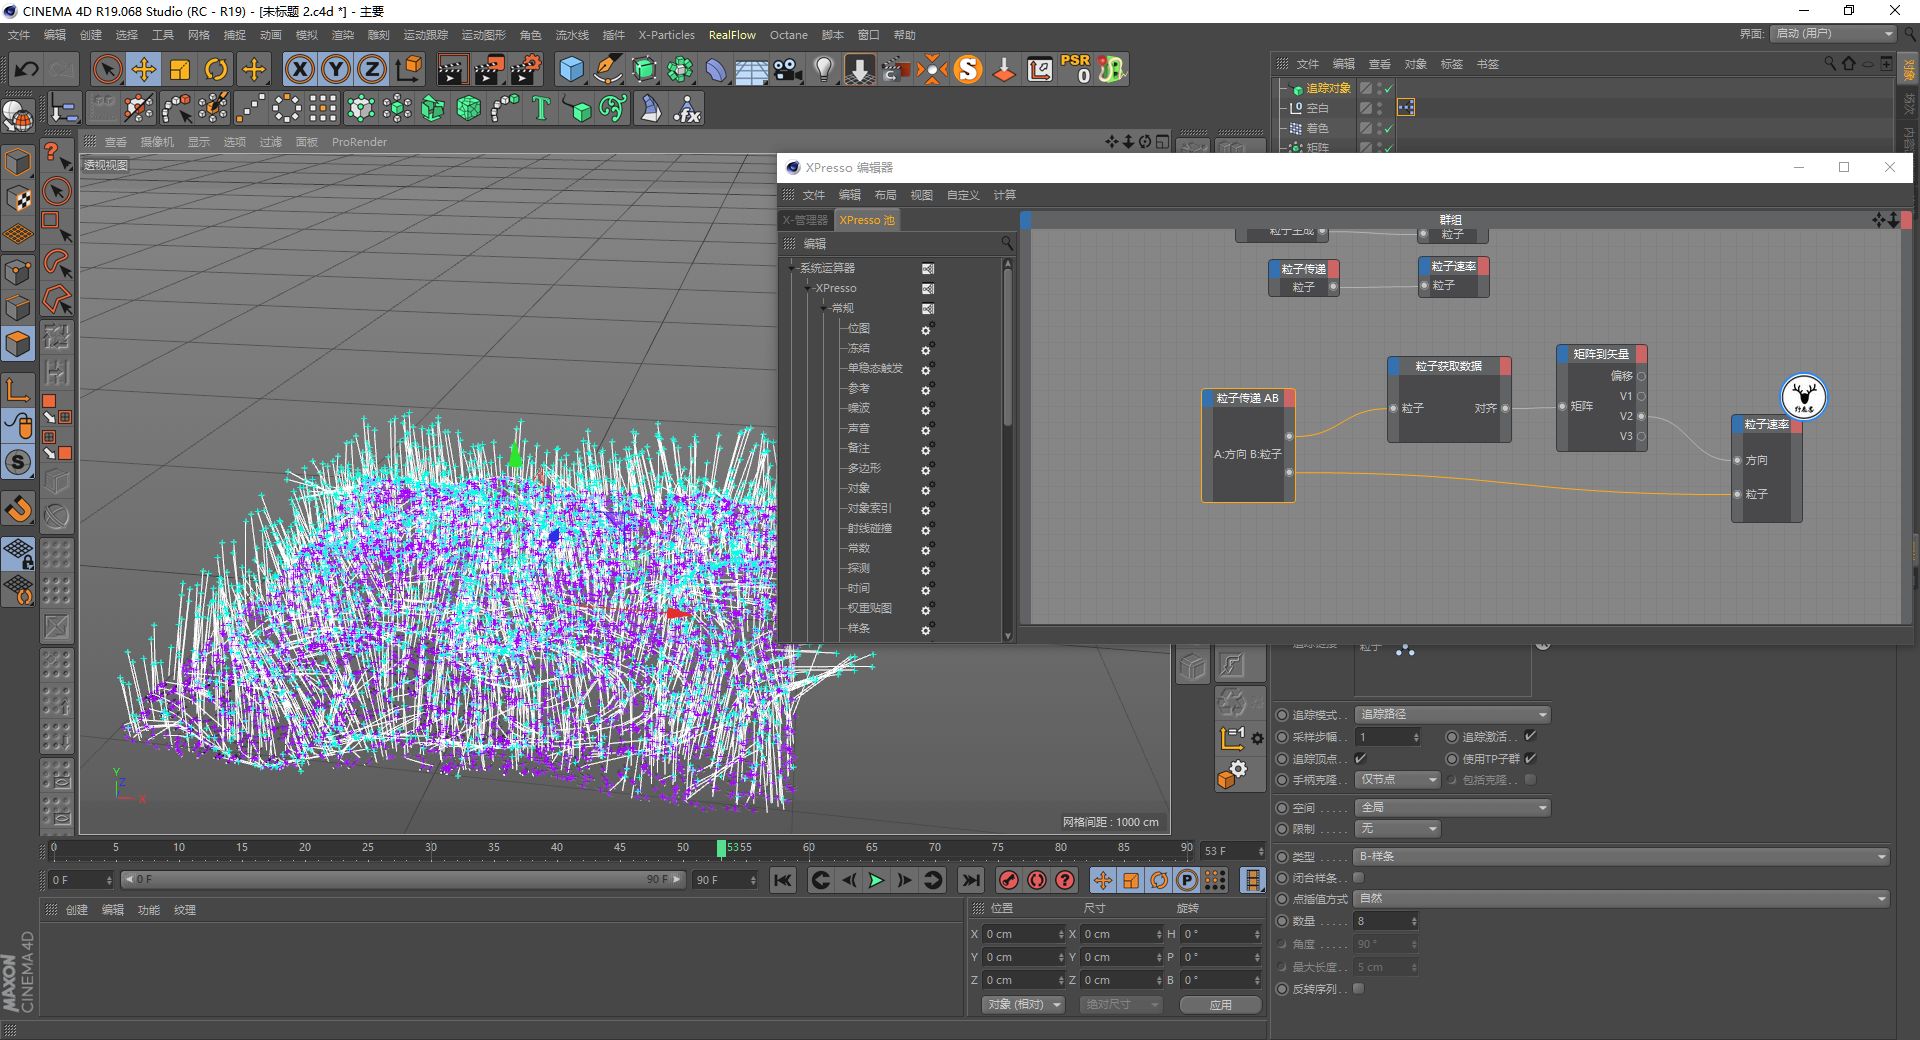Image resolution: width=1920 pixels, height=1040 pixels.
Task: Switch to the XPresso 池 tab
Action: (x=866, y=220)
